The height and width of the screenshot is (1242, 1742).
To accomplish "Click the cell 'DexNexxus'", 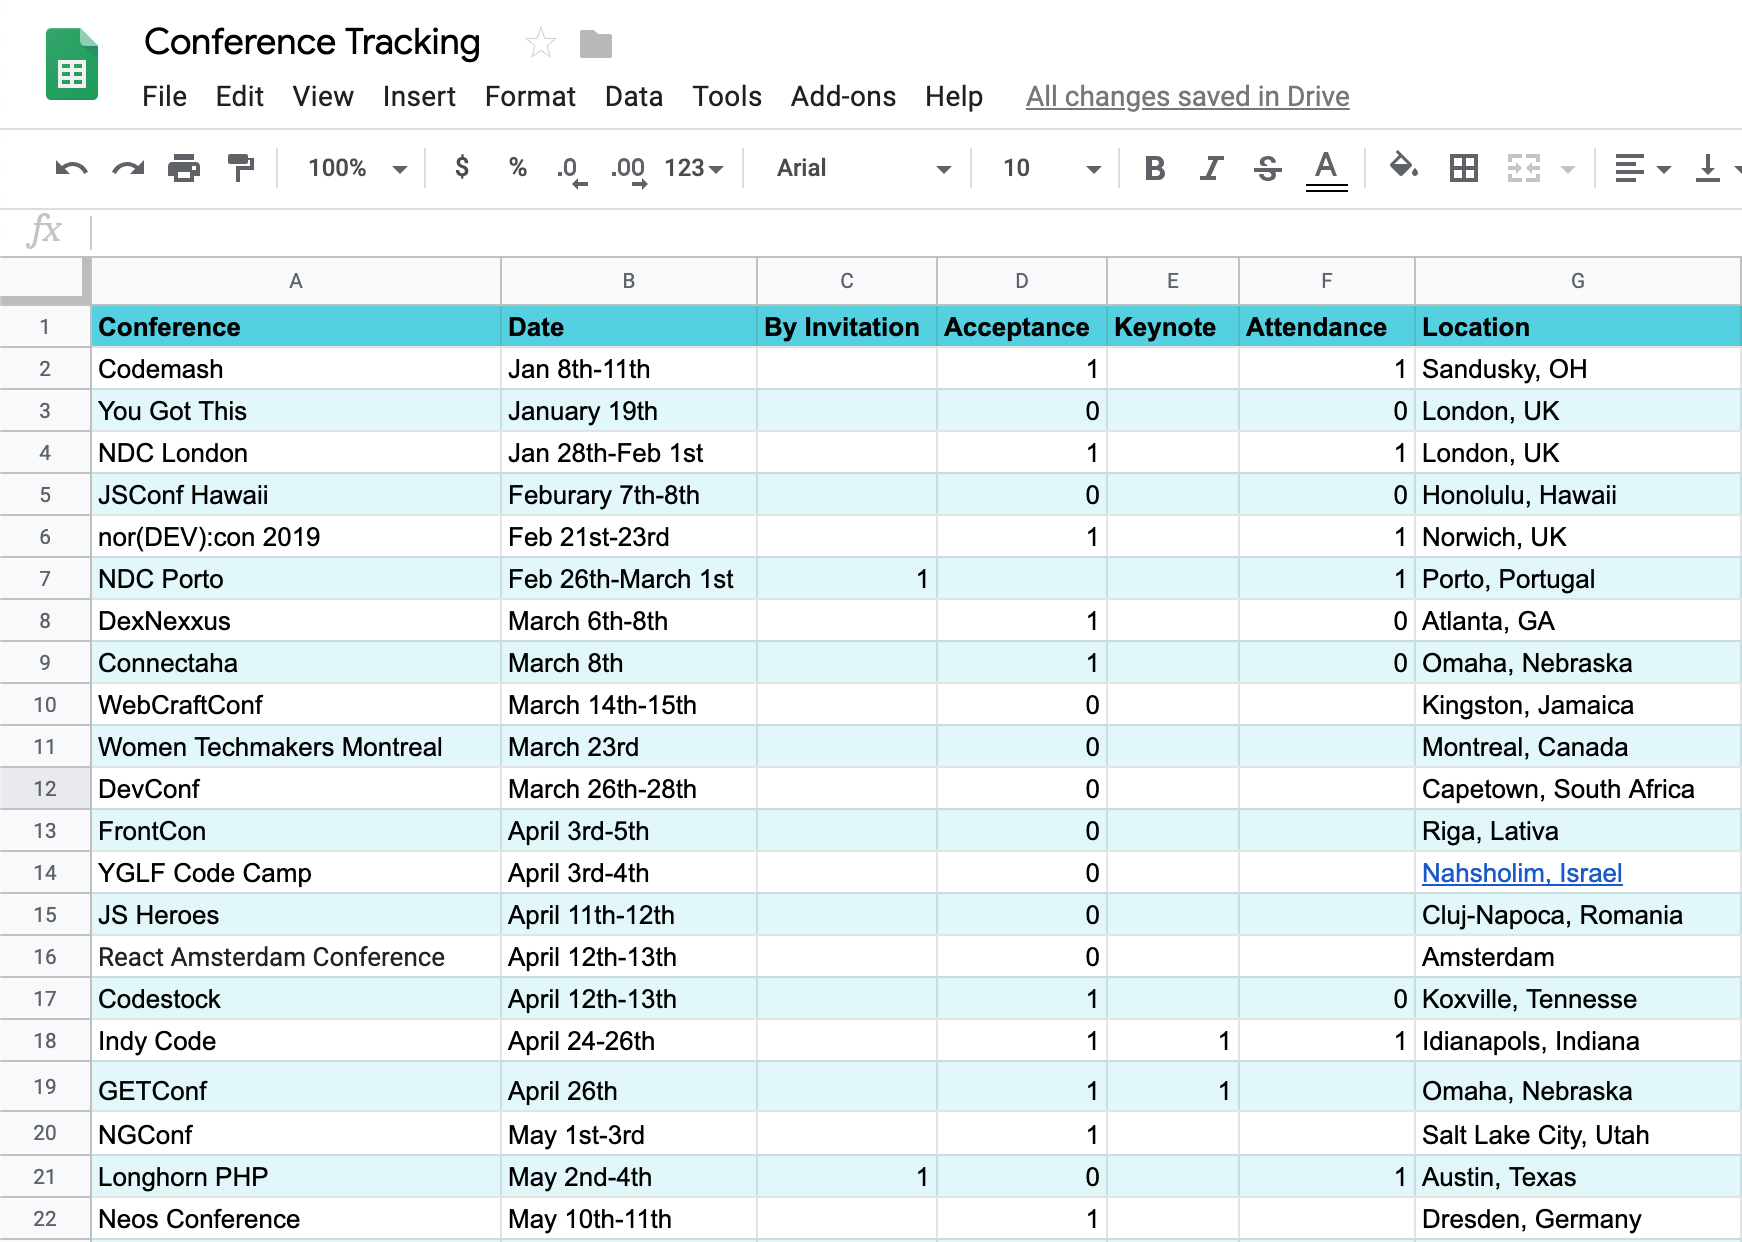I will tap(296, 621).
